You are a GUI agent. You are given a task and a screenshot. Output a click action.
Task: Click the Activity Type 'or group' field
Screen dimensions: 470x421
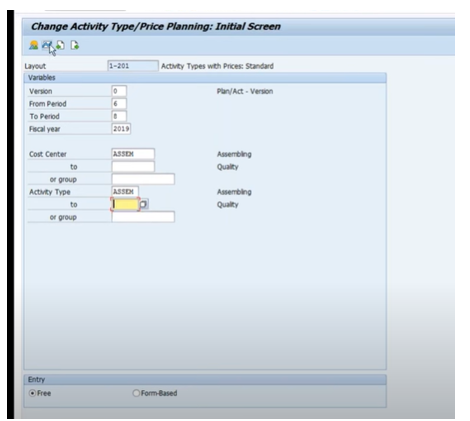[x=143, y=217]
